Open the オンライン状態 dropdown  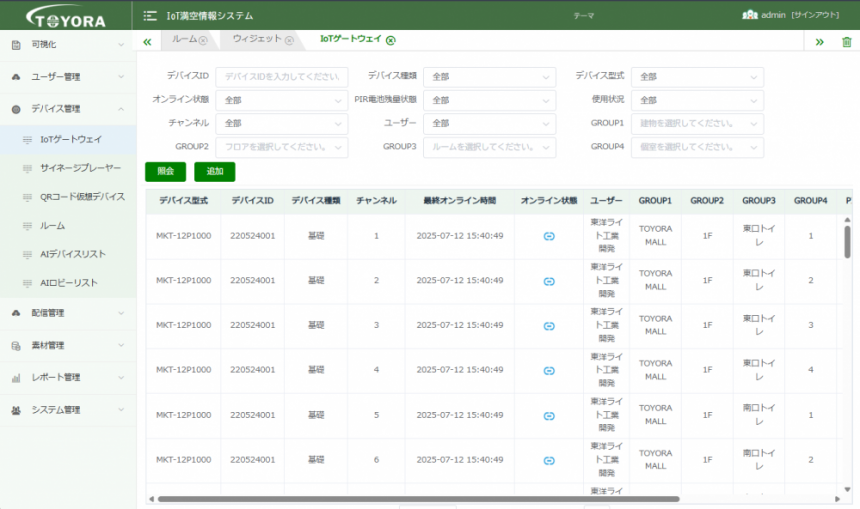pos(281,100)
